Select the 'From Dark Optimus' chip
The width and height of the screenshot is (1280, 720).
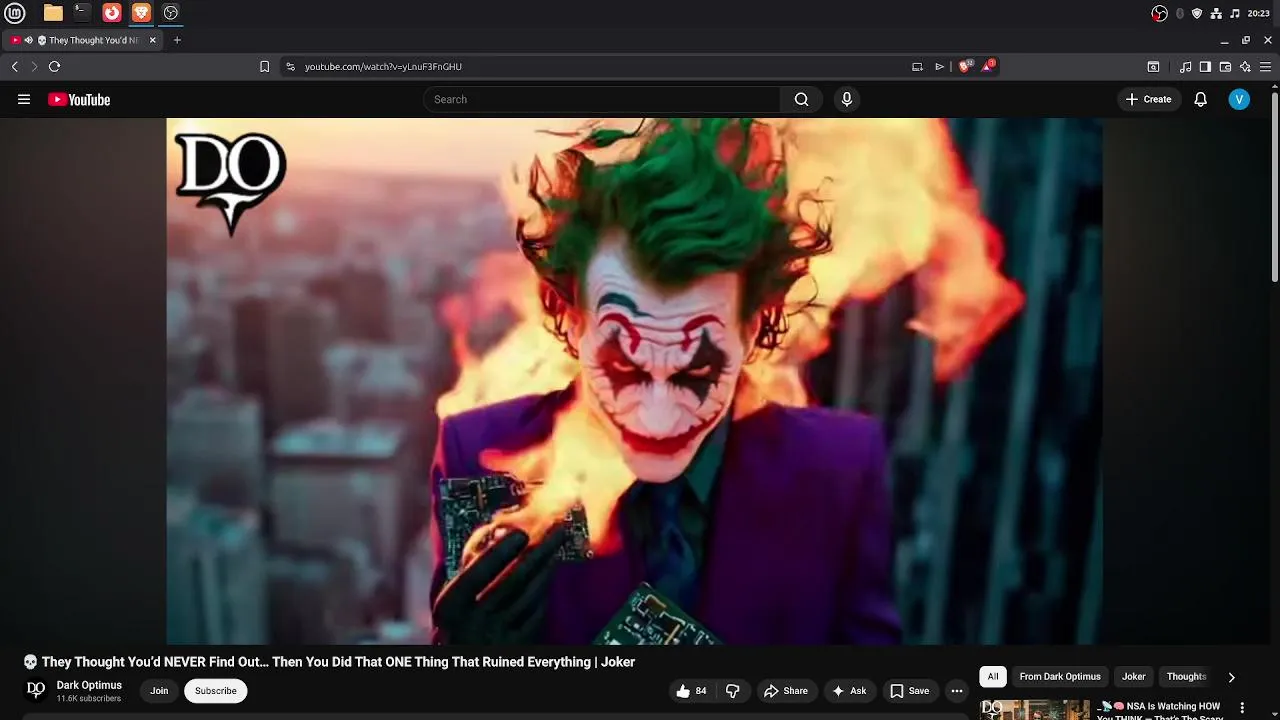pyautogui.click(x=1060, y=677)
